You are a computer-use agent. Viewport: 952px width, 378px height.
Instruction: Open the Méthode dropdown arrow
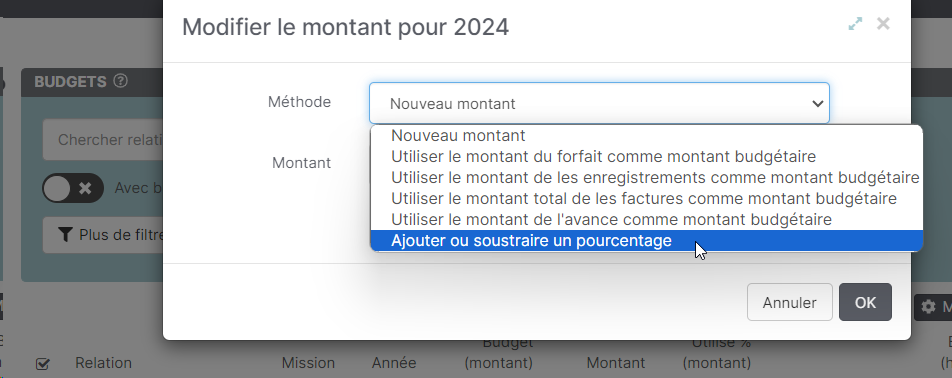[817, 103]
